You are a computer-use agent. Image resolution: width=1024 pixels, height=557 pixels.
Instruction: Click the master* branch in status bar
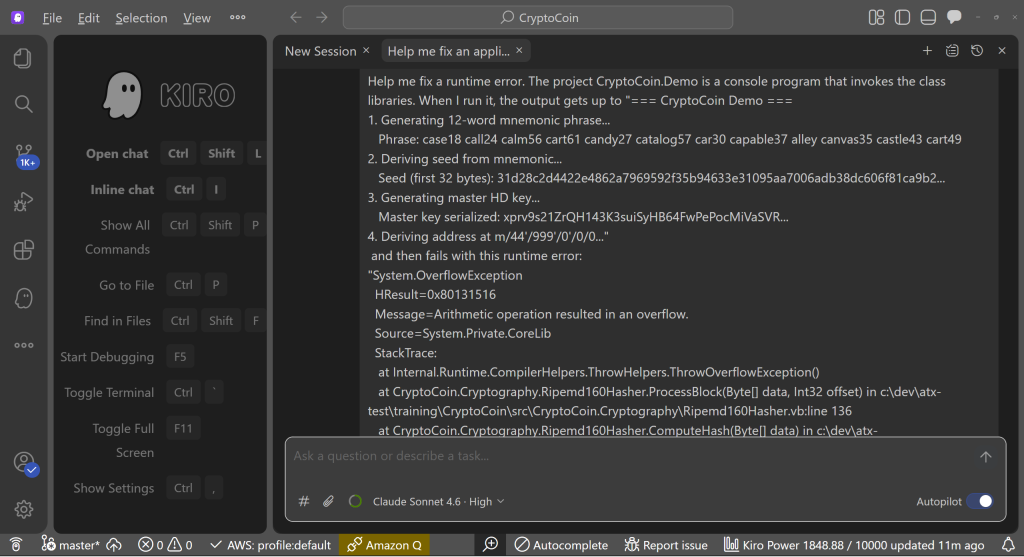[x=71, y=545]
